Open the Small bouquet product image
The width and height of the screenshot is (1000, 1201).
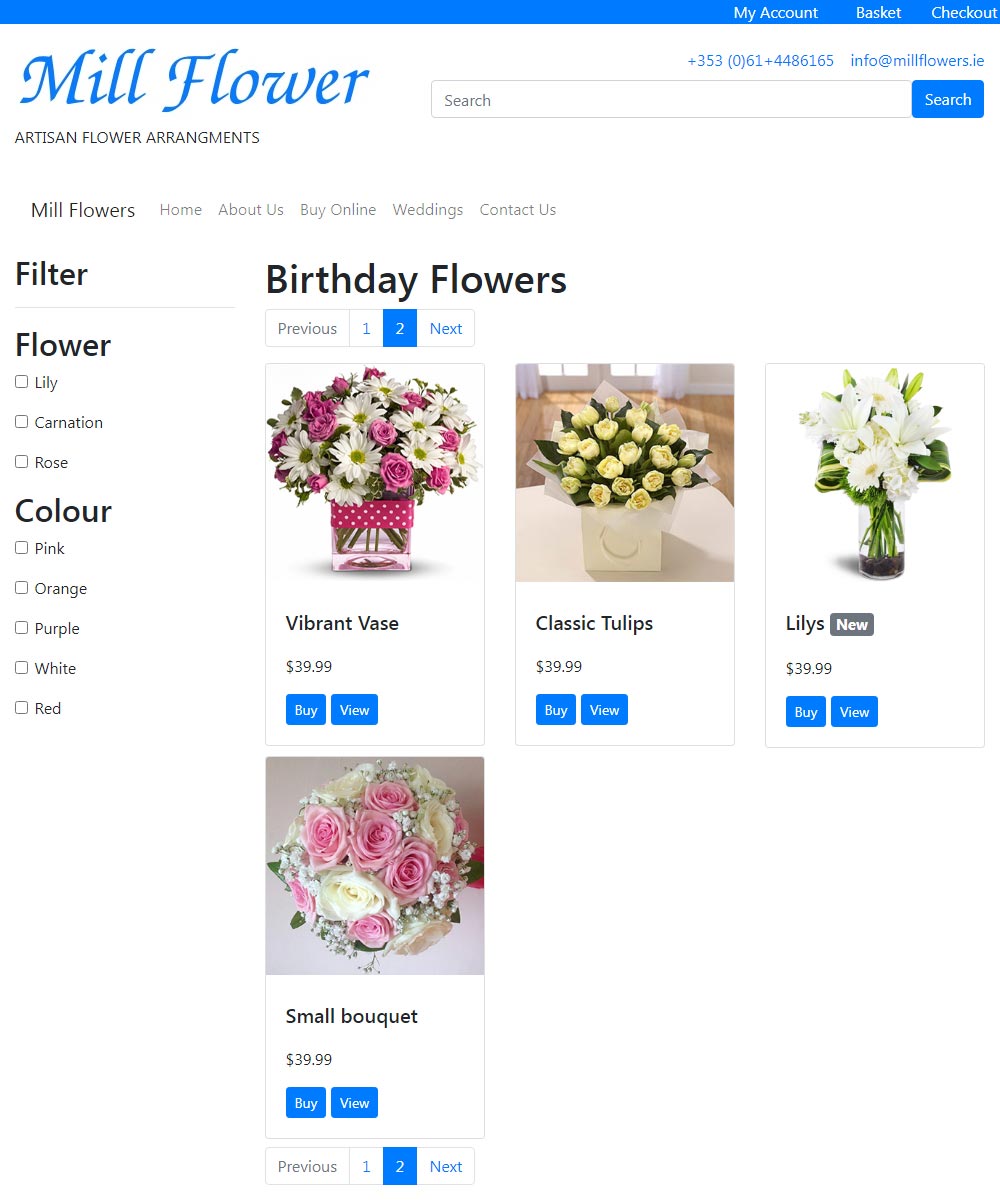pos(375,866)
